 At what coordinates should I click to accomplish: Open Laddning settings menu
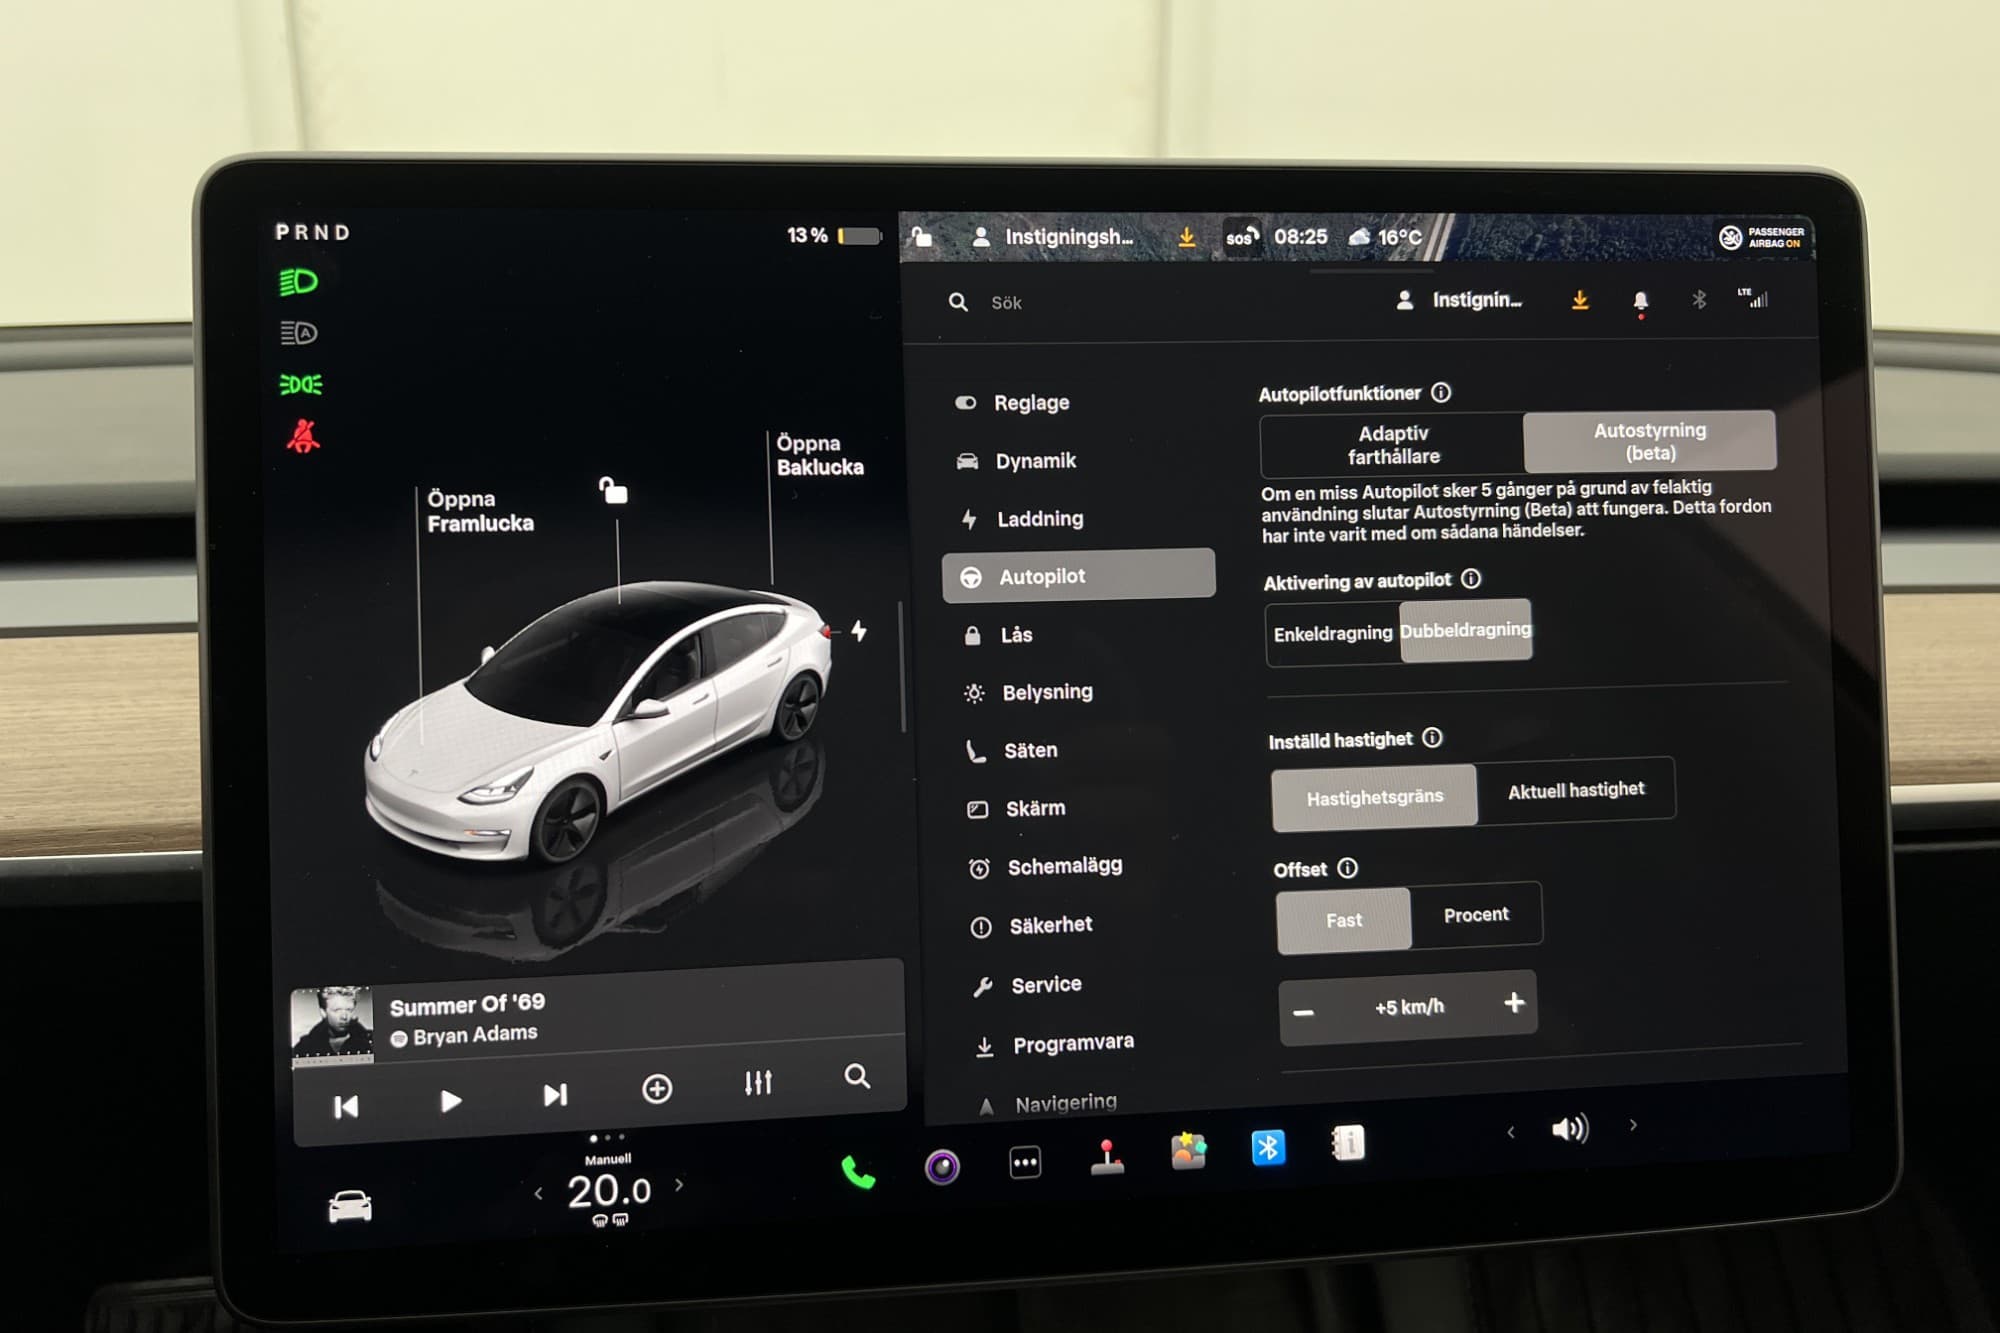(x=1039, y=519)
